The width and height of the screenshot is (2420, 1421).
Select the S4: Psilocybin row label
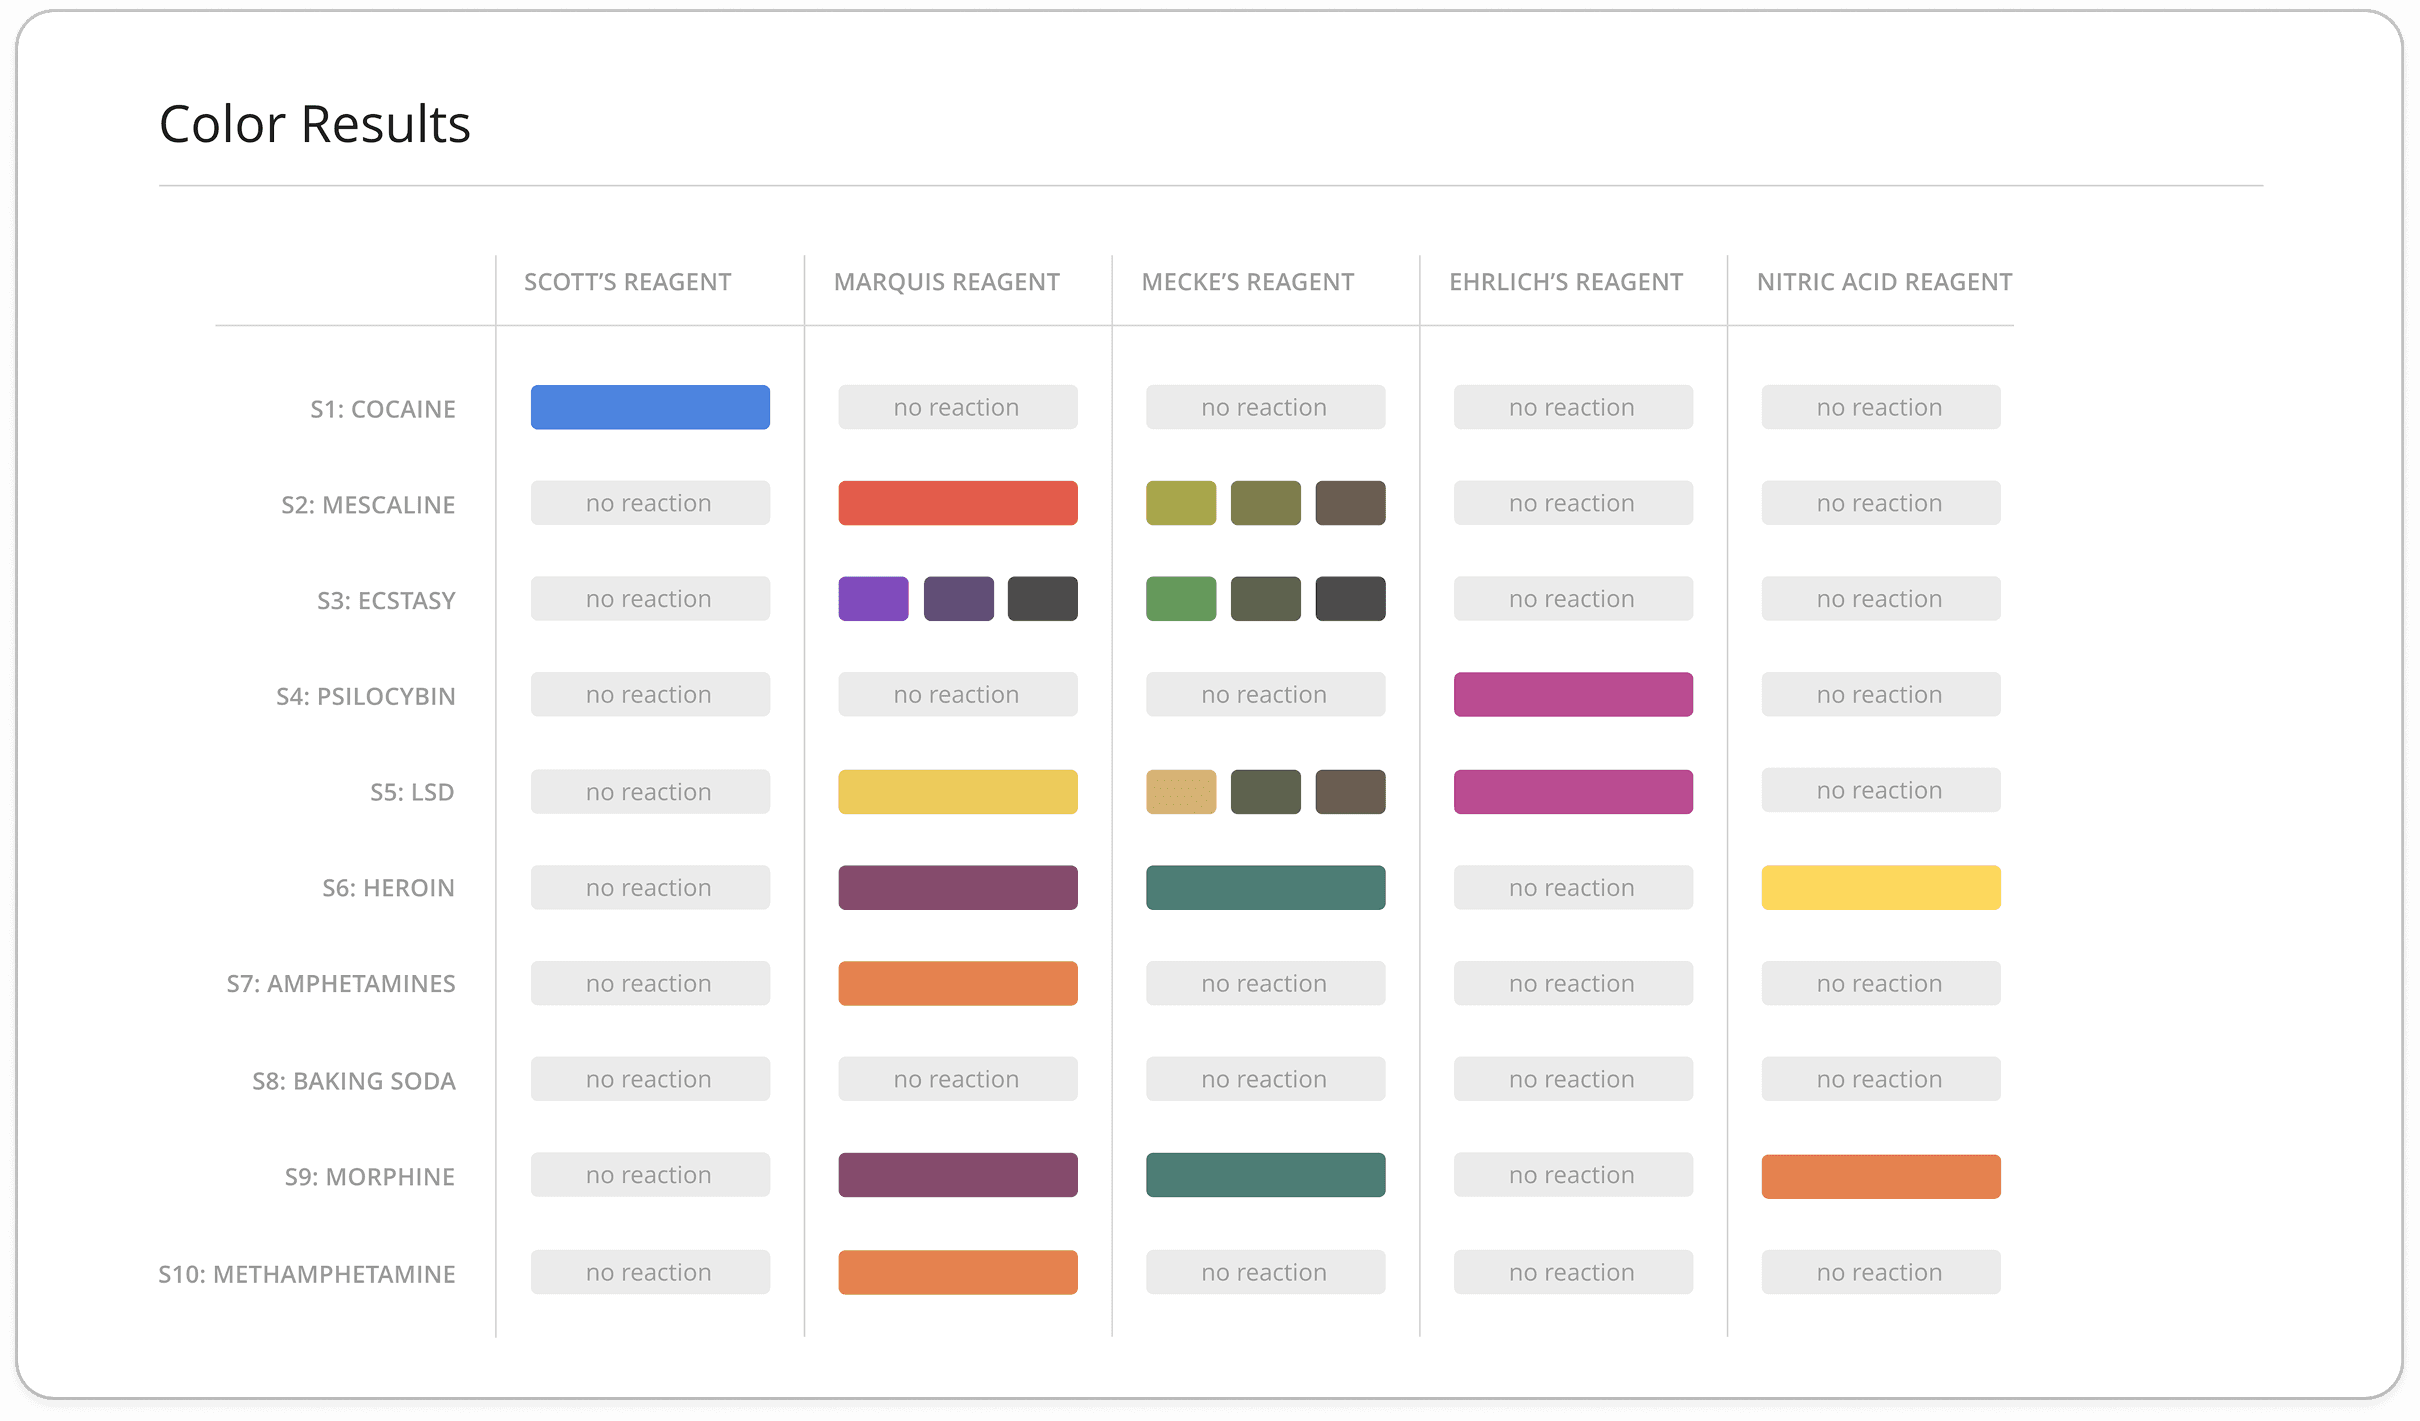click(x=365, y=696)
